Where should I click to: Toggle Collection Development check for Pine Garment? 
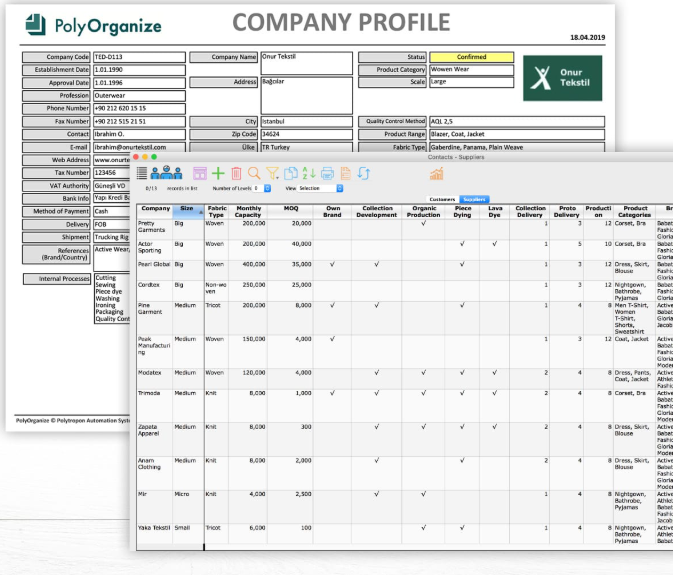[x=376, y=305]
